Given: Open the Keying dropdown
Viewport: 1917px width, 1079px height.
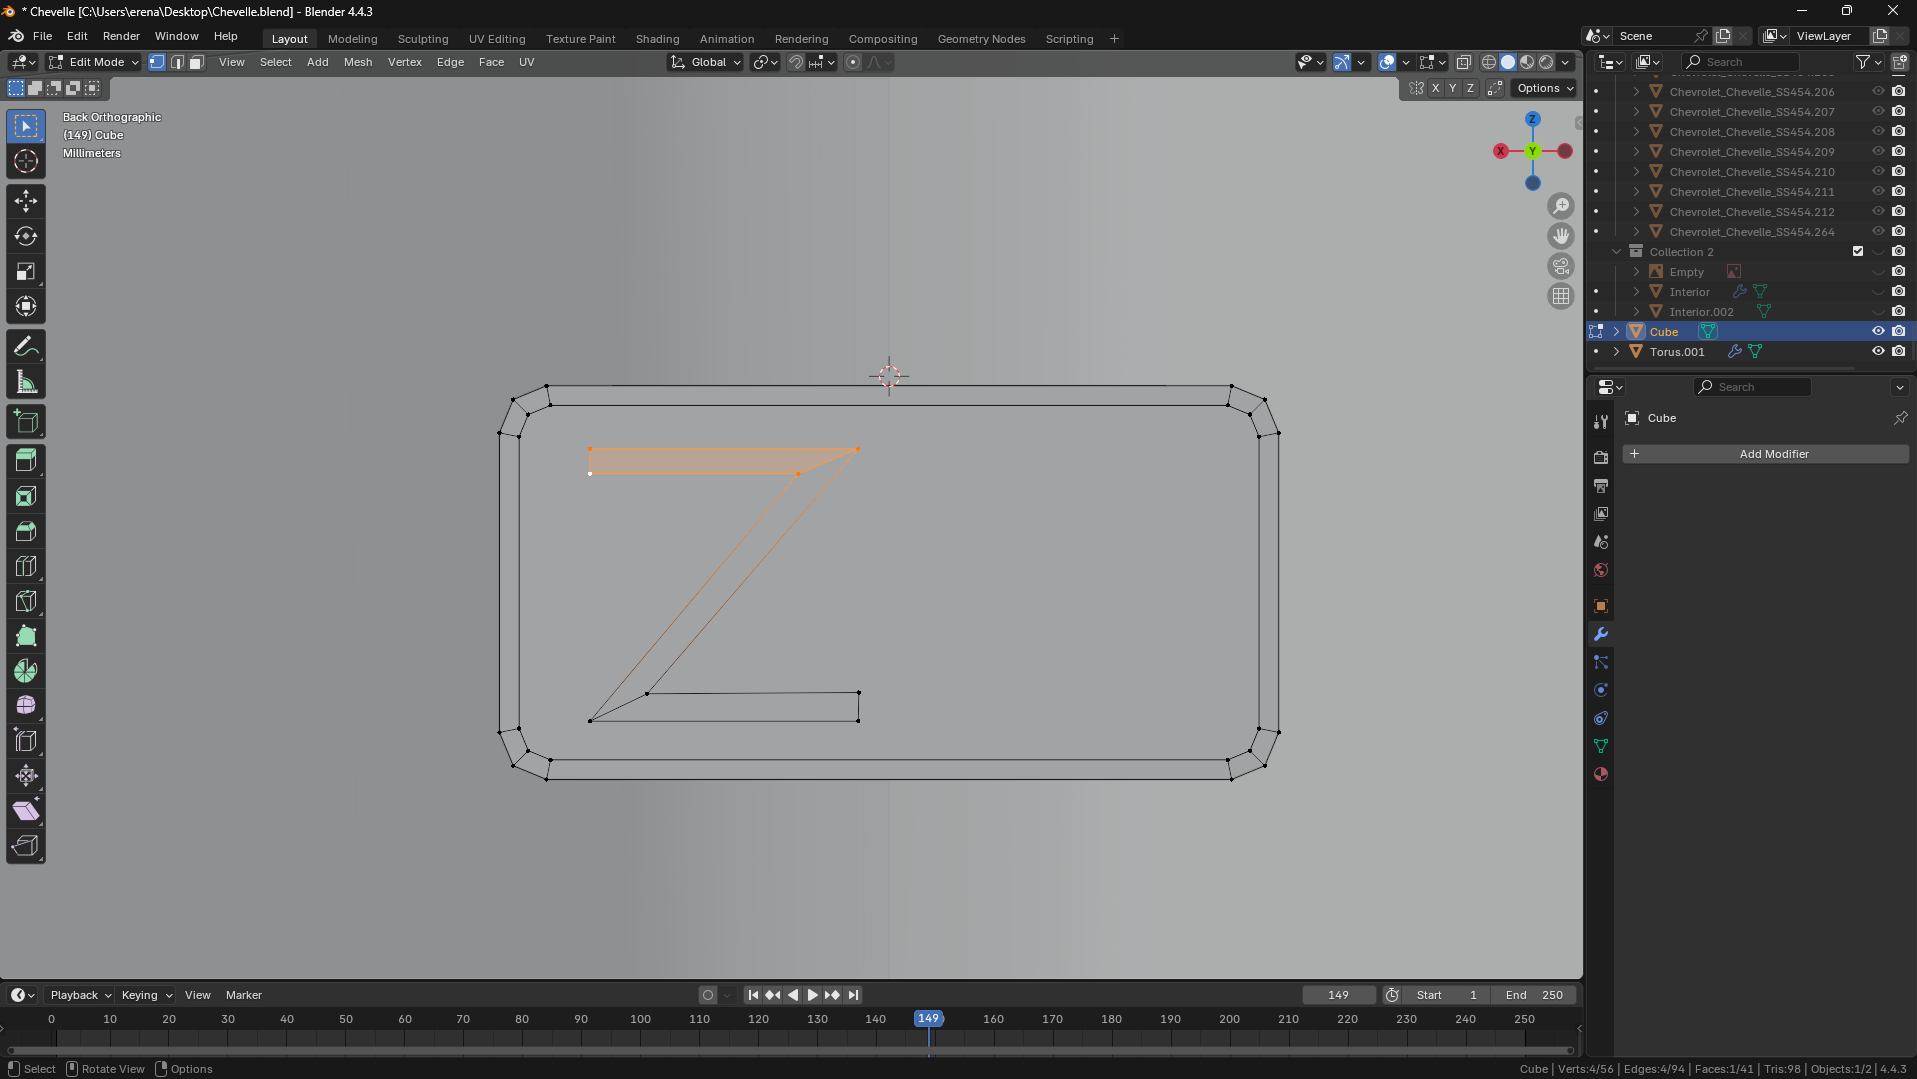Looking at the screenshot, I should 146,995.
